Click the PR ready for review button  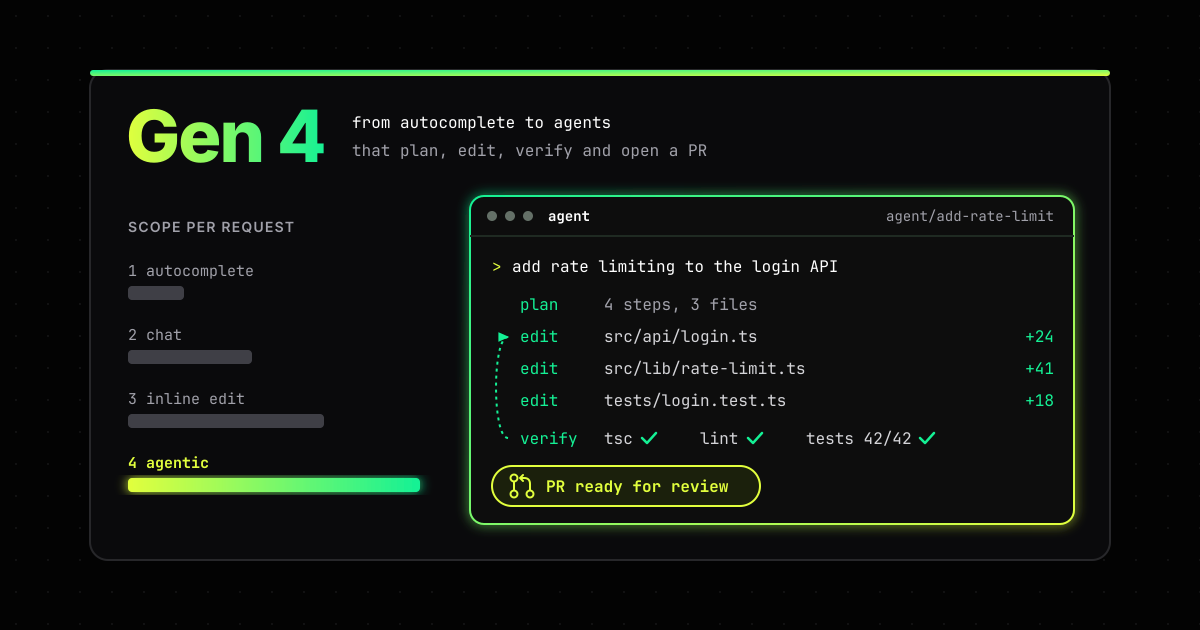click(626, 486)
